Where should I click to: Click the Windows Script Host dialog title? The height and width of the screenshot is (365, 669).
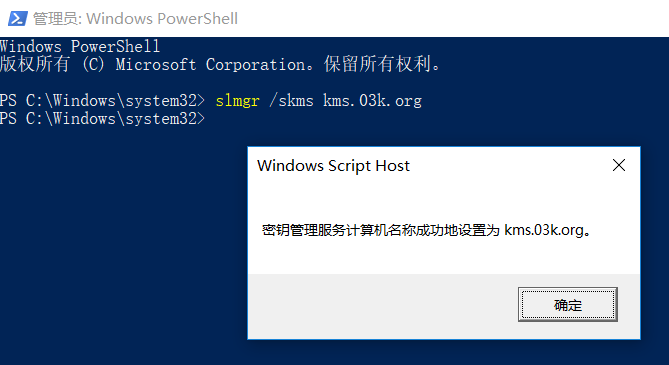(x=333, y=166)
